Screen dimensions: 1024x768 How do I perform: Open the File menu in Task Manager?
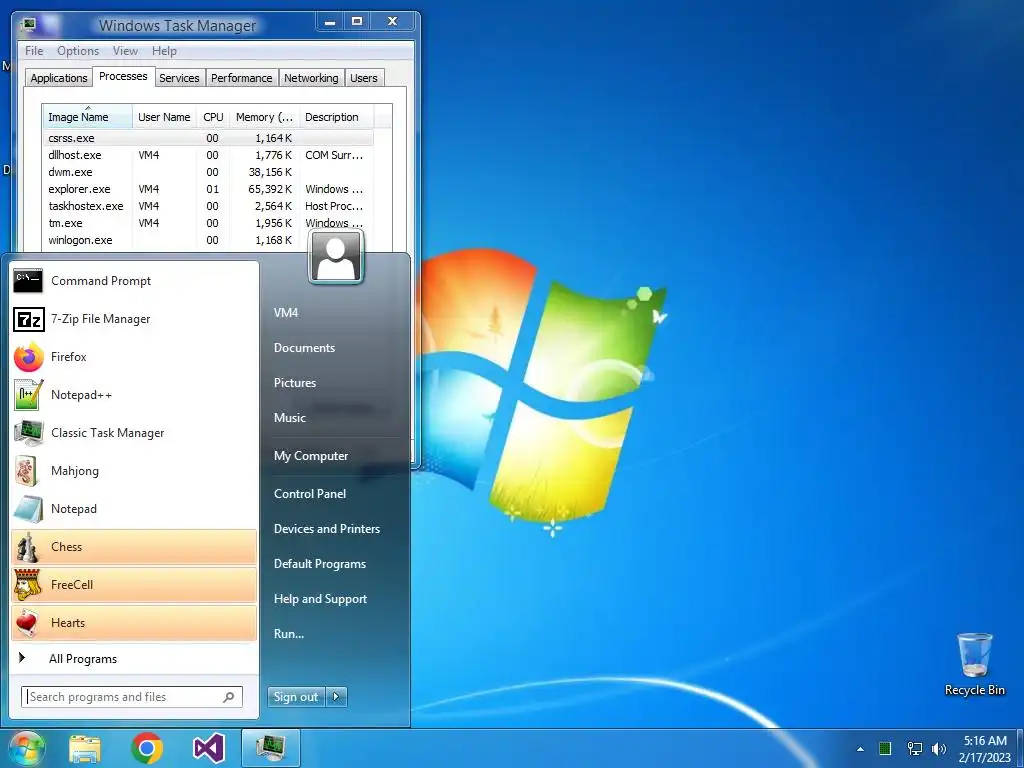[34, 51]
